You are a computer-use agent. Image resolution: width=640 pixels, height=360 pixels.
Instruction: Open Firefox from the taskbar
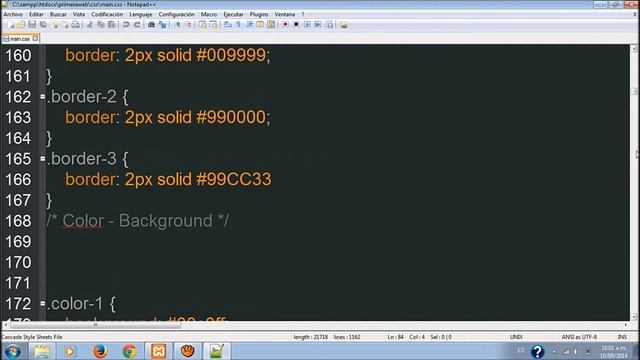click(100, 351)
